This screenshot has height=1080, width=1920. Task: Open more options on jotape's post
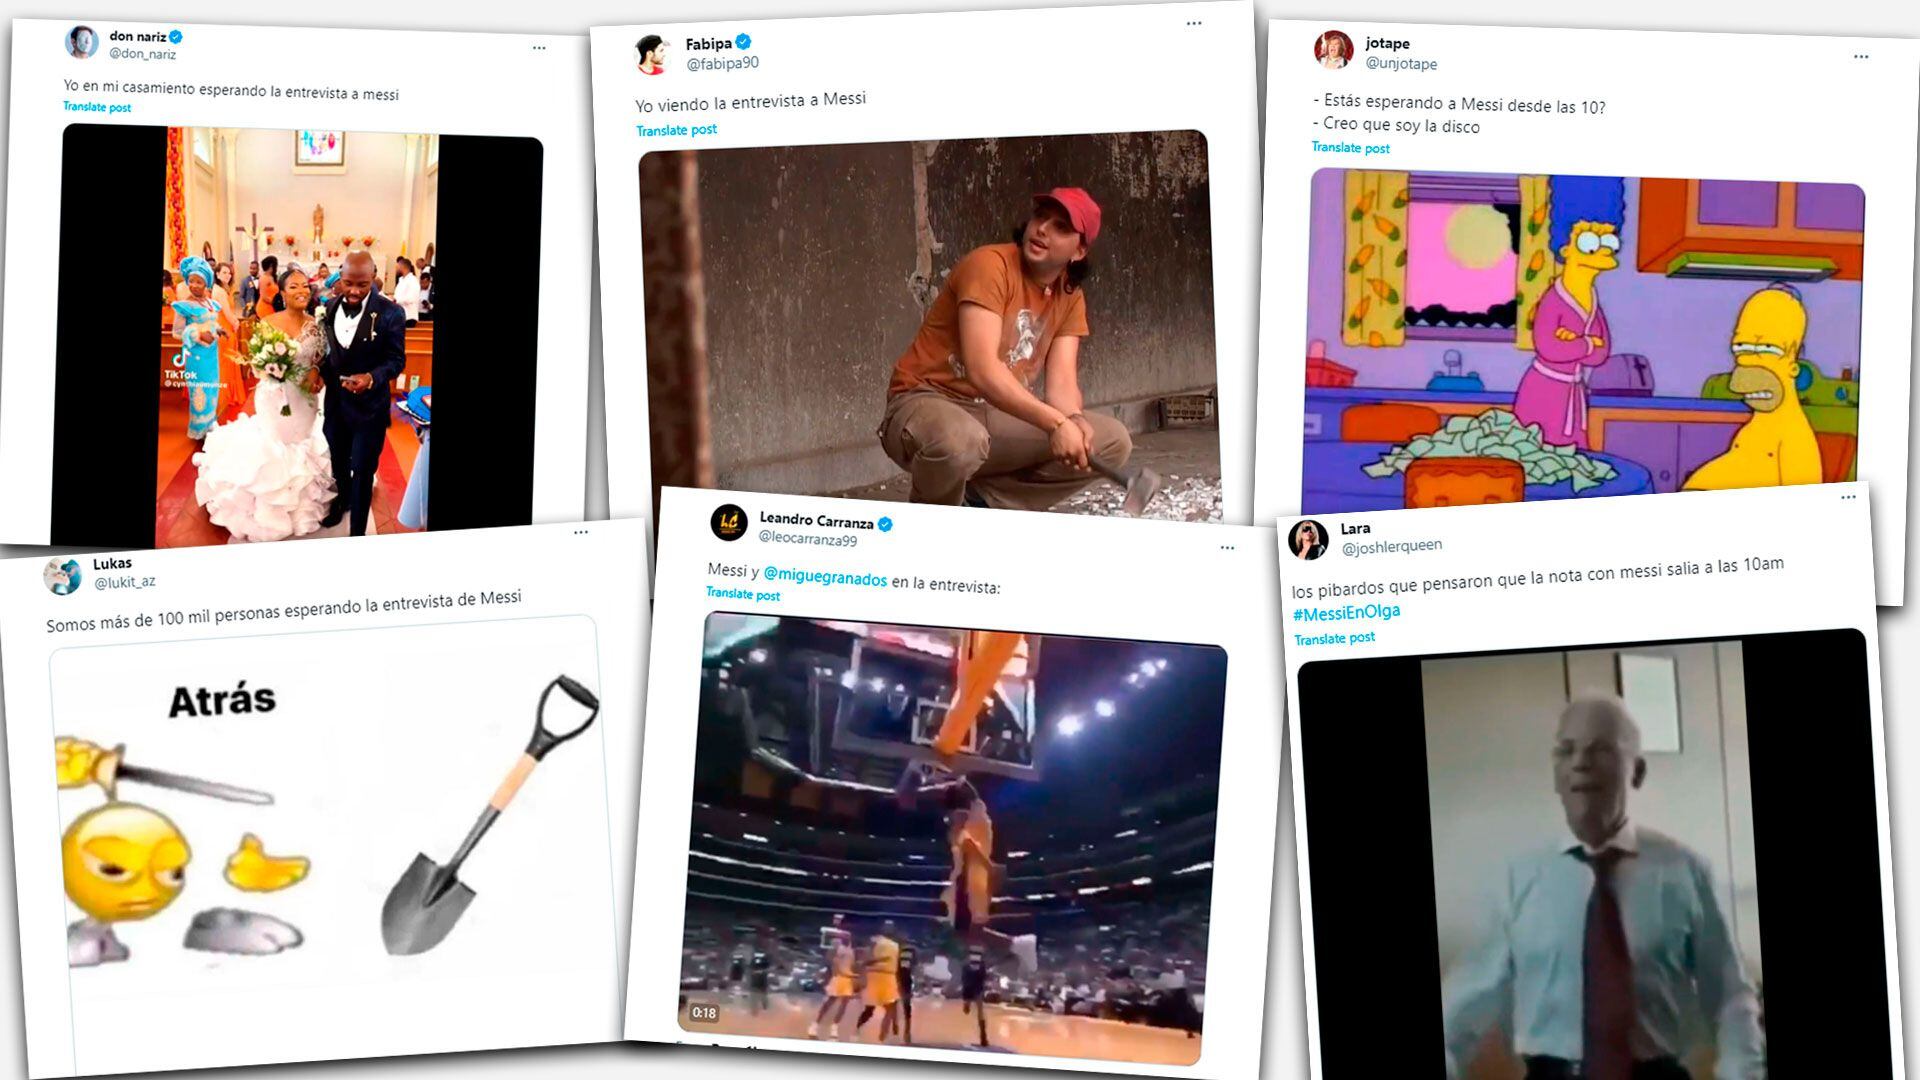(x=1861, y=57)
